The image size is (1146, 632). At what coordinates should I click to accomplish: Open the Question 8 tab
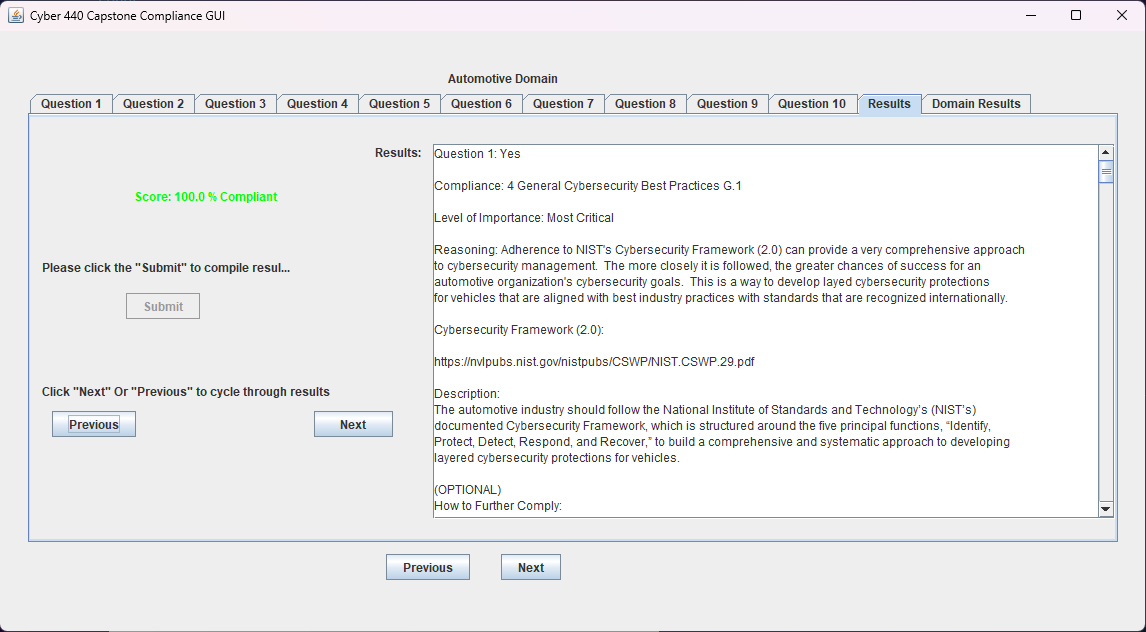(645, 104)
